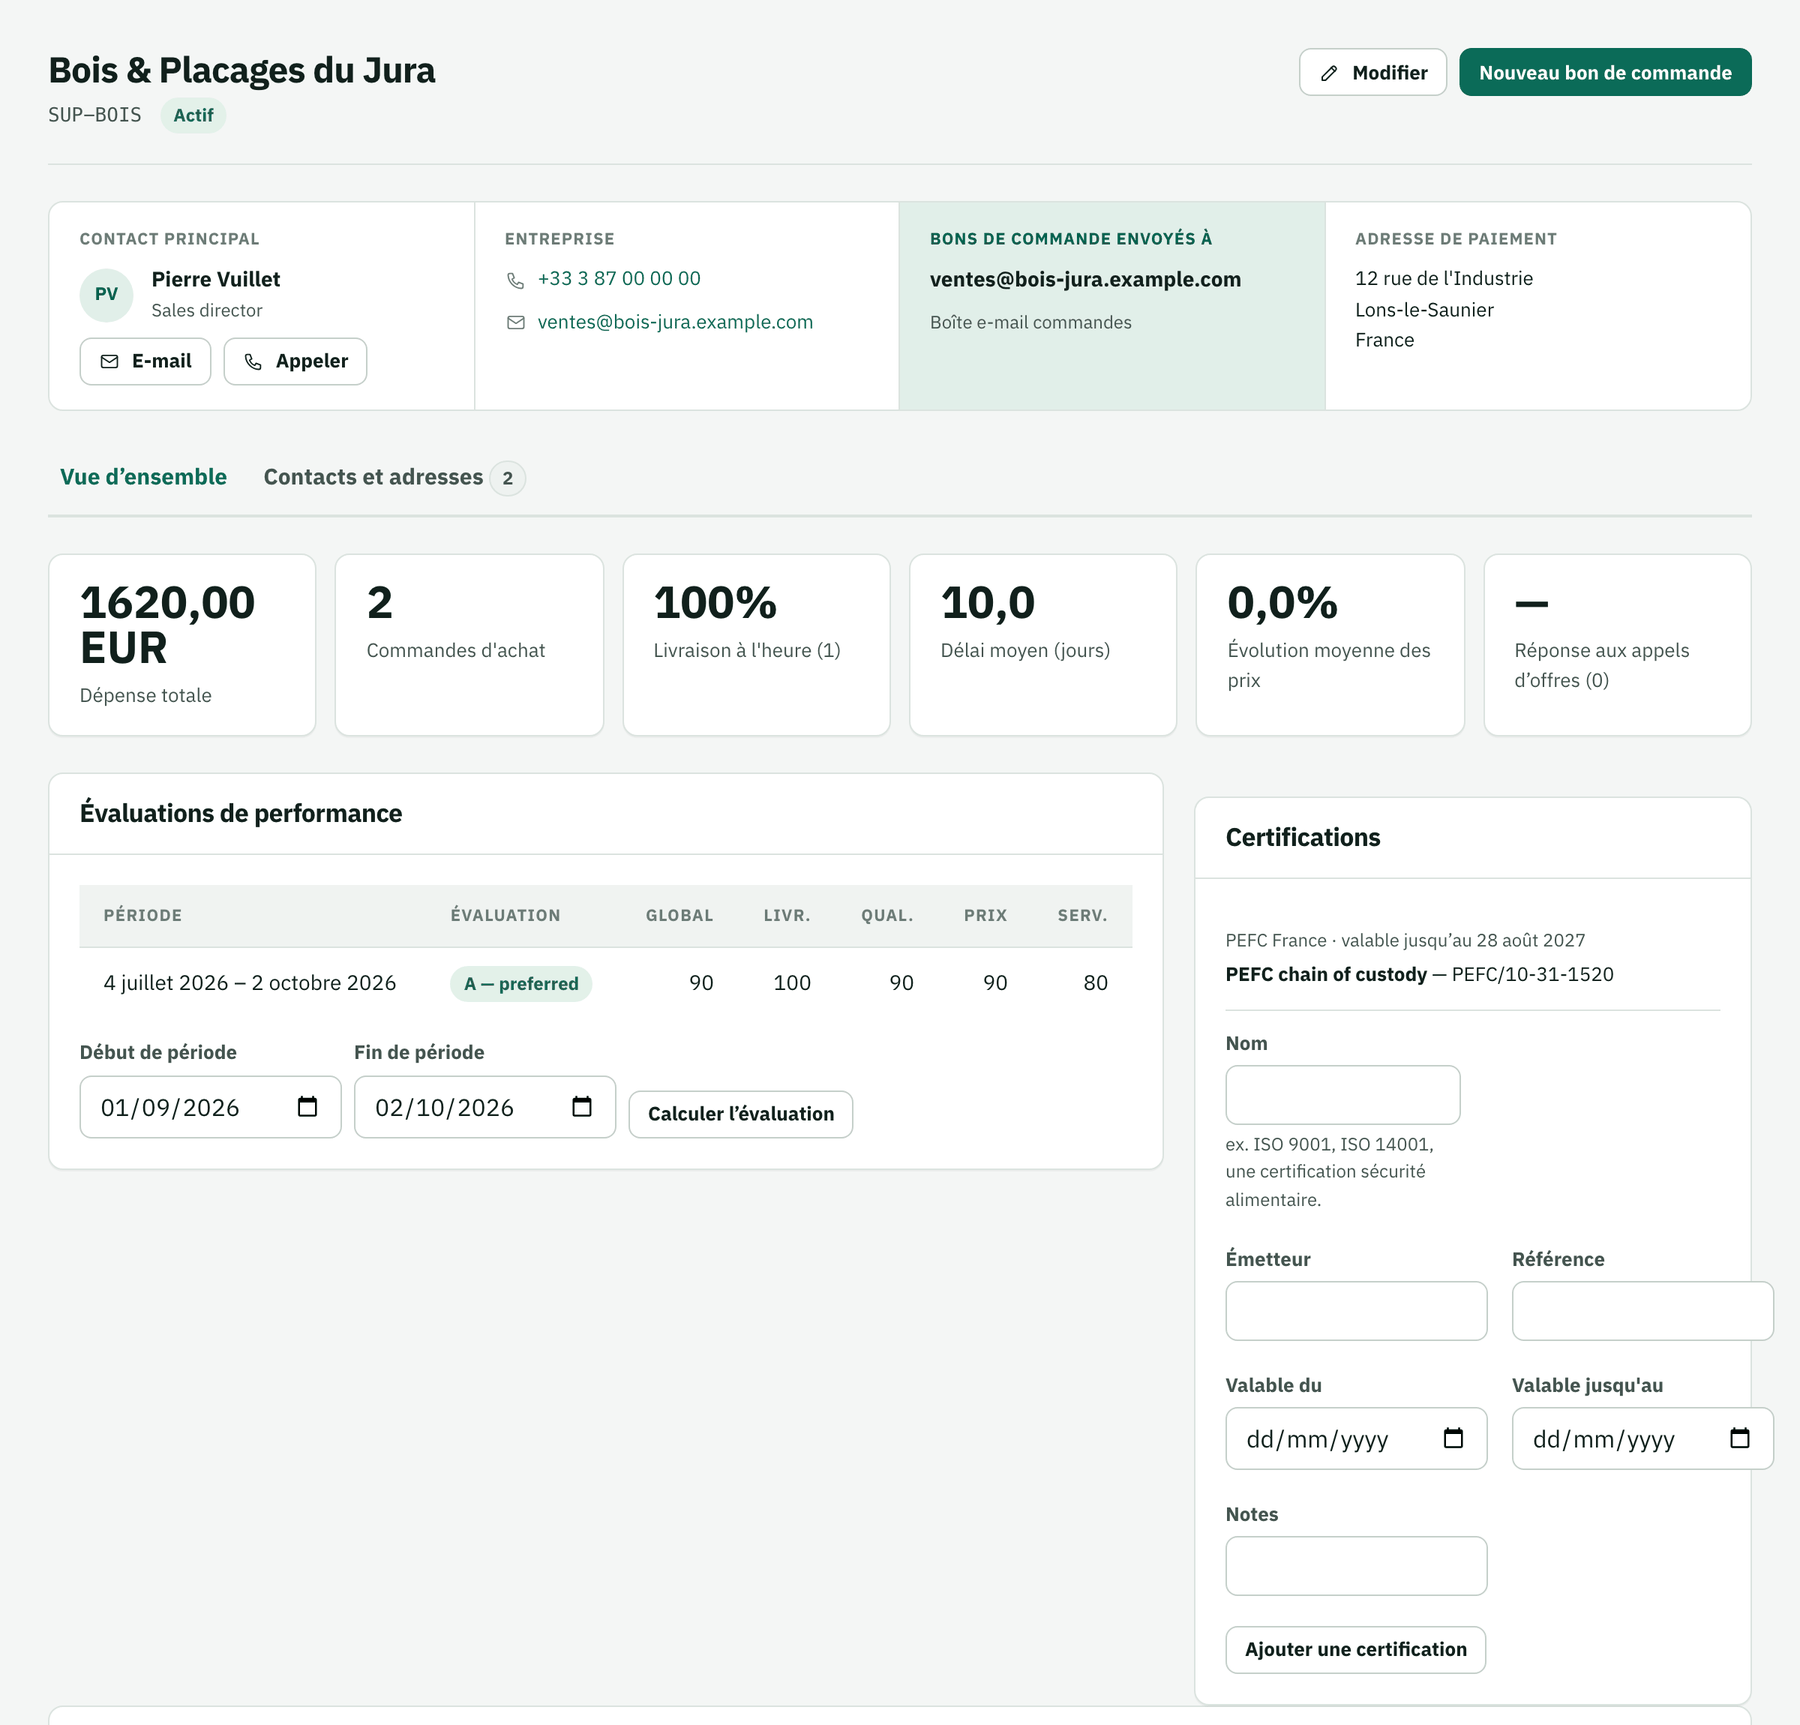Click the envelope icon beside ventes@bois-jura address
Screen dimensions: 1800x1725
point(516,322)
